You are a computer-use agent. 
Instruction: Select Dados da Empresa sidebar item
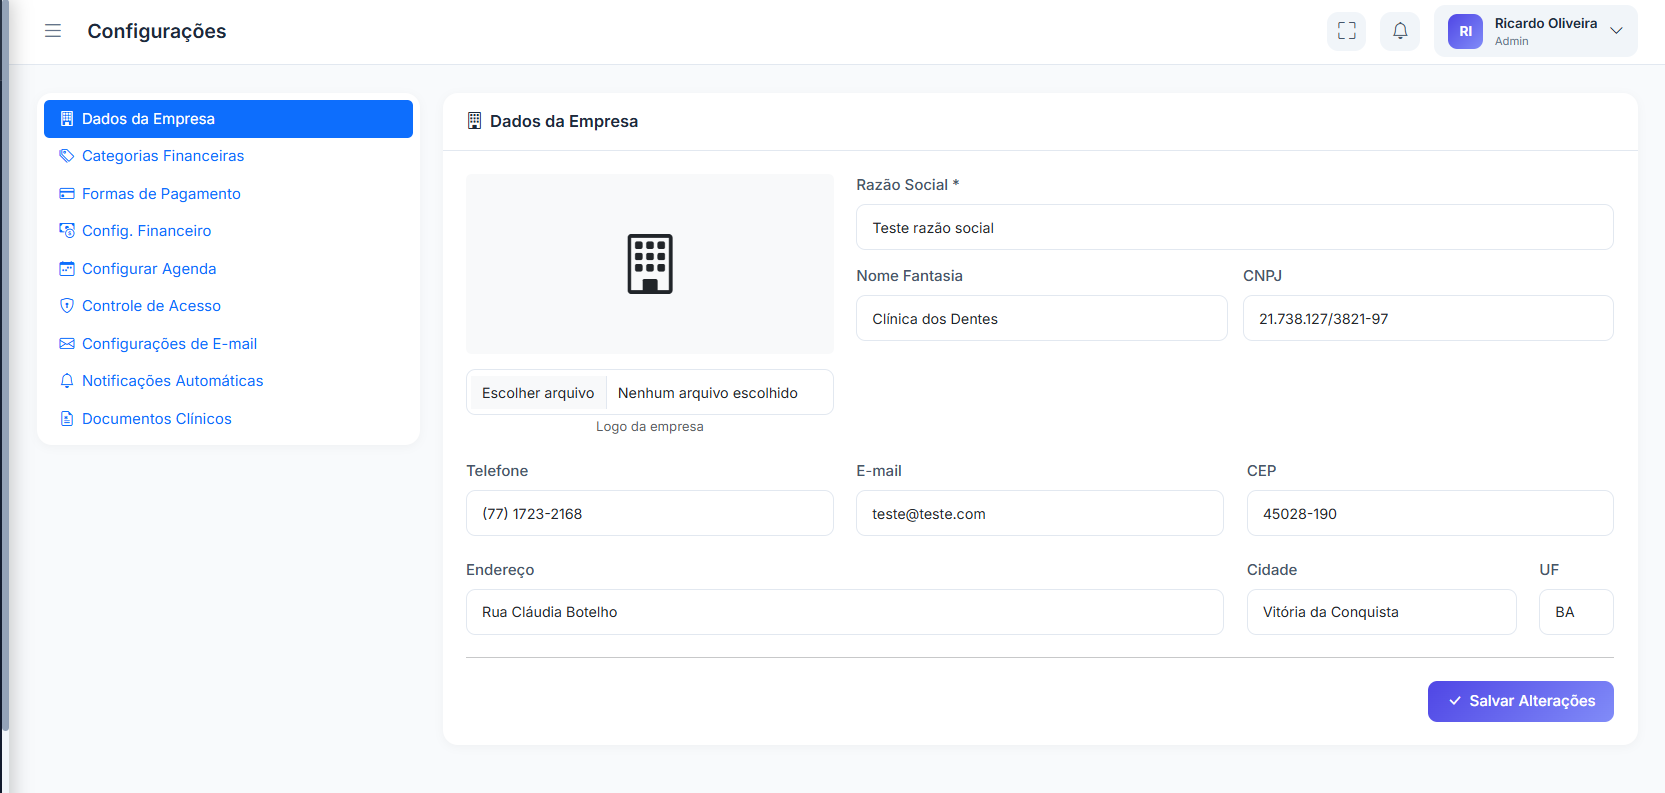(x=228, y=119)
